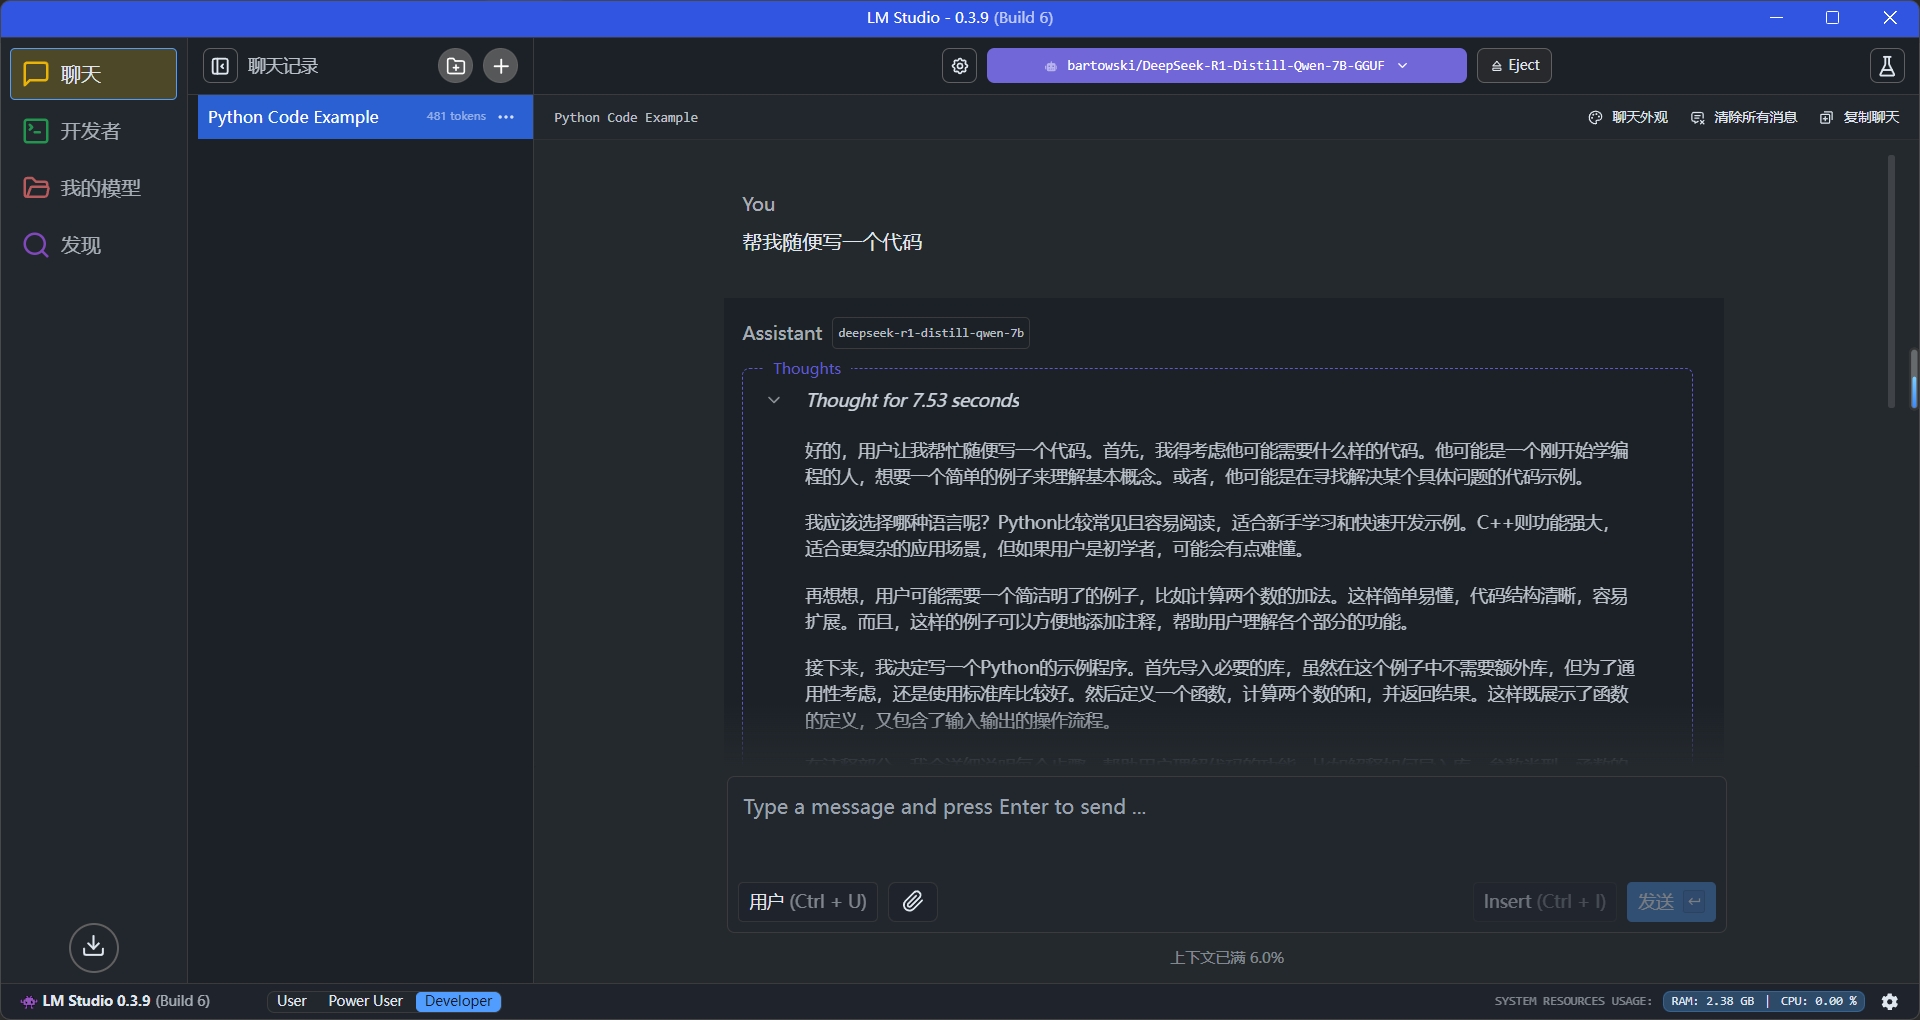This screenshot has width=1920, height=1020.
Task: Click the user message 帮我随便写一个代码
Action: [832, 242]
